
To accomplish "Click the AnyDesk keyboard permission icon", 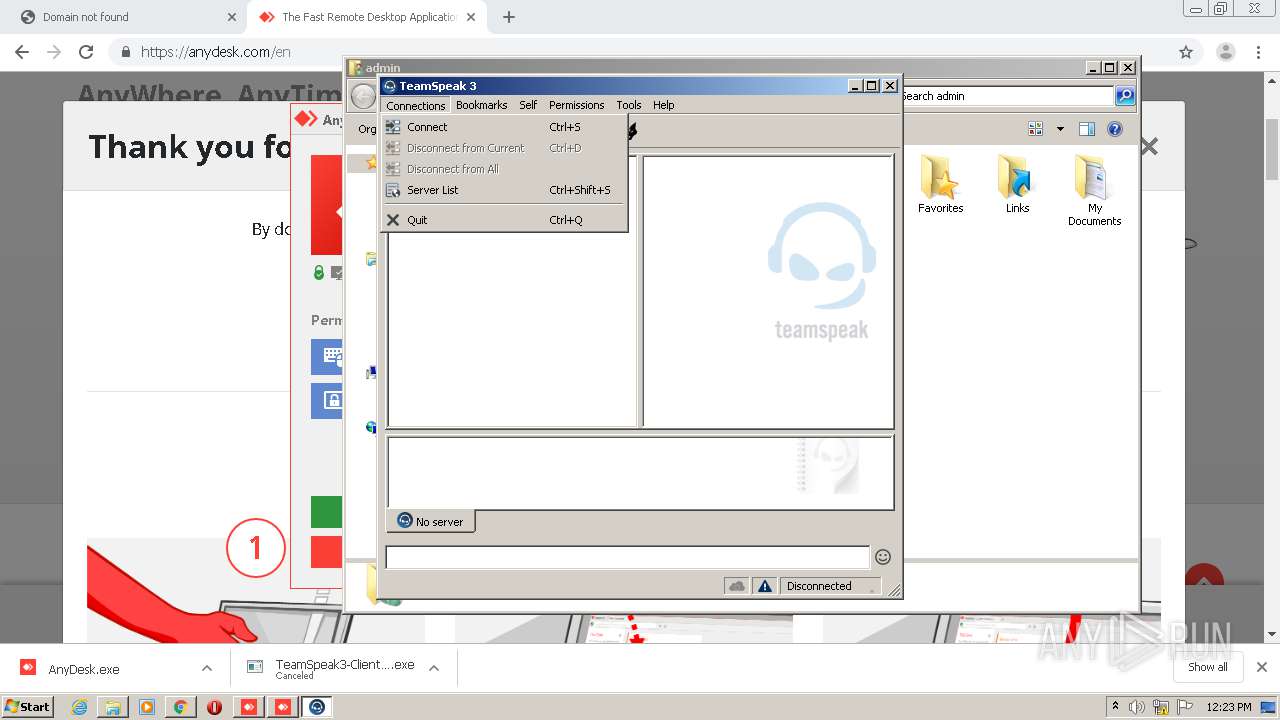I will pos(327,357).
